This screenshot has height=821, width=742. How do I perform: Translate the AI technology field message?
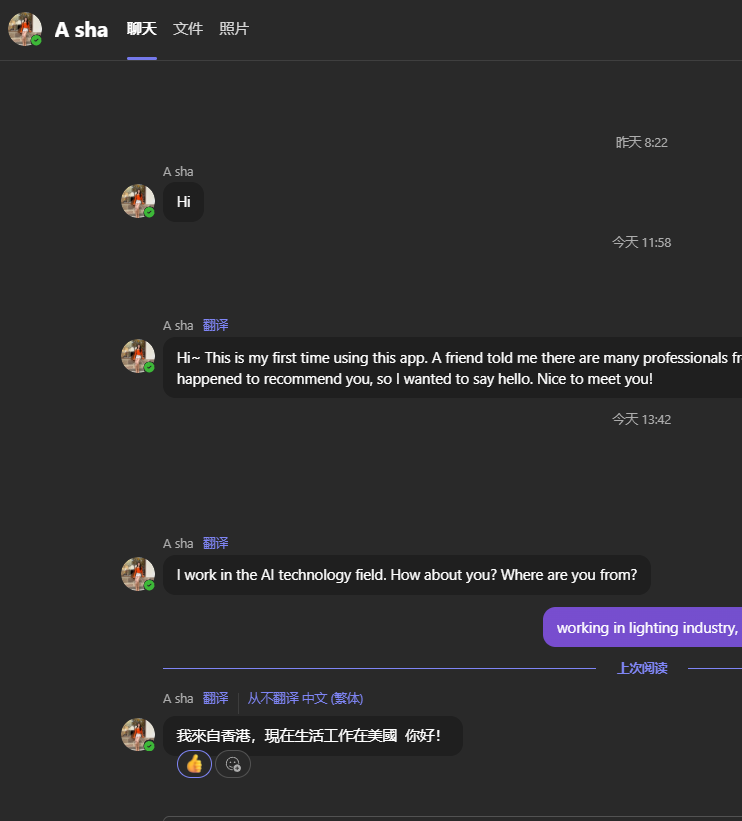(216, 543)
